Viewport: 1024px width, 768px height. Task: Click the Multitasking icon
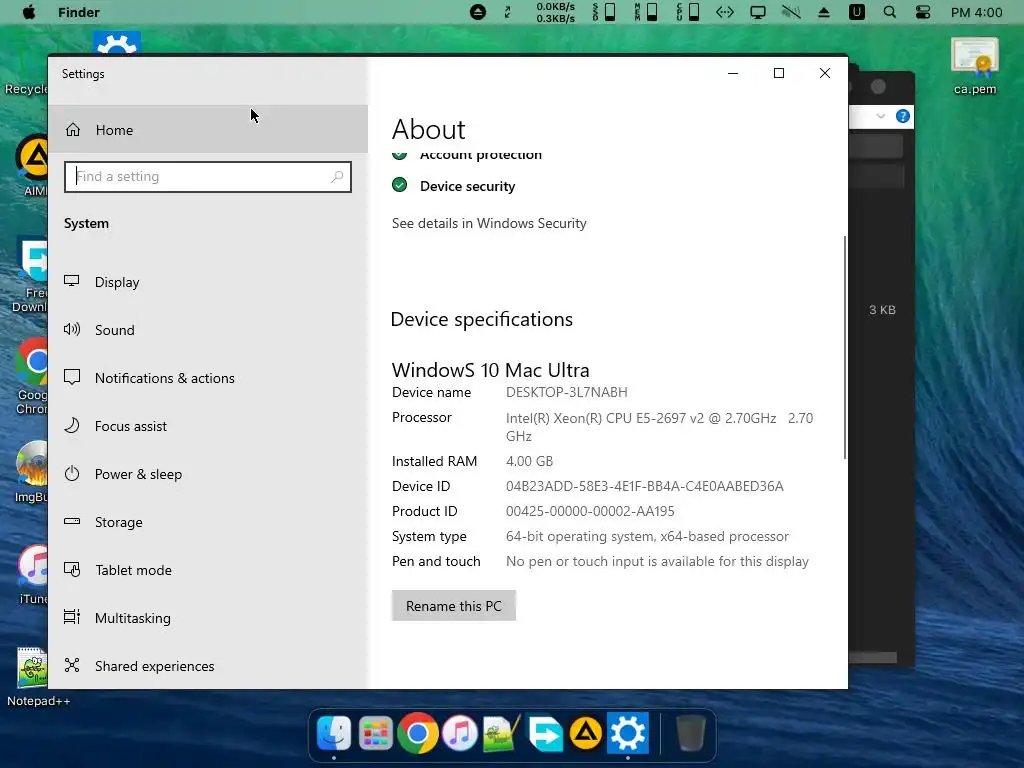click(x=72, y=616)
